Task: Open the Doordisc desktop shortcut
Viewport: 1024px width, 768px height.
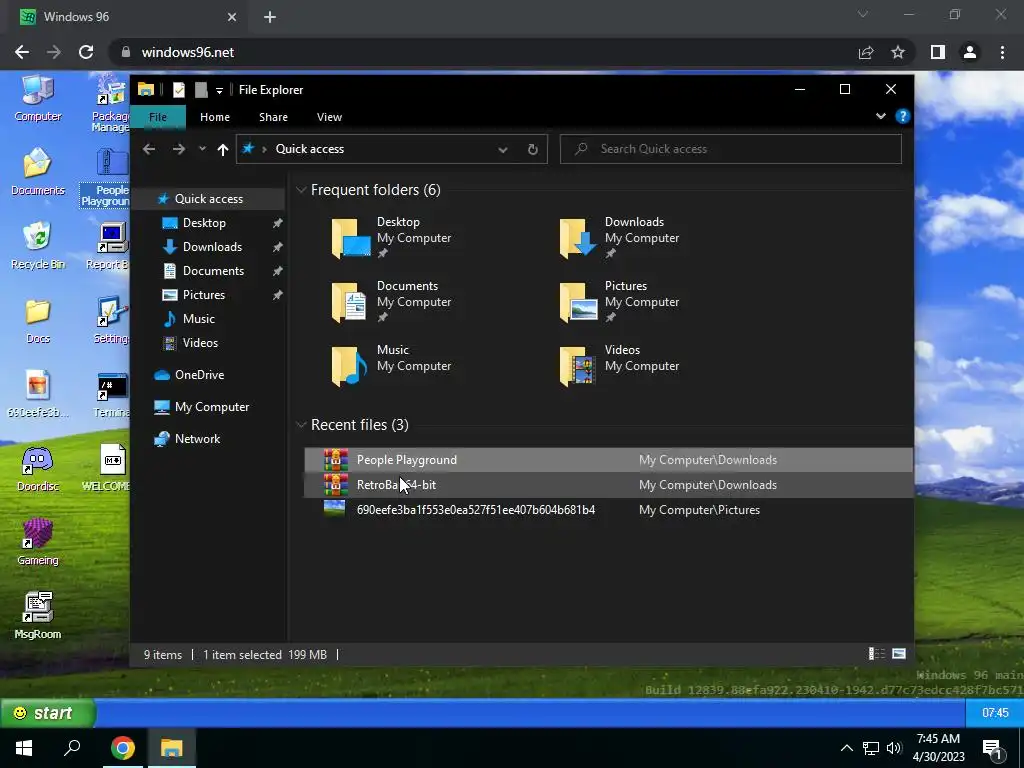Action: coord(37,468)
